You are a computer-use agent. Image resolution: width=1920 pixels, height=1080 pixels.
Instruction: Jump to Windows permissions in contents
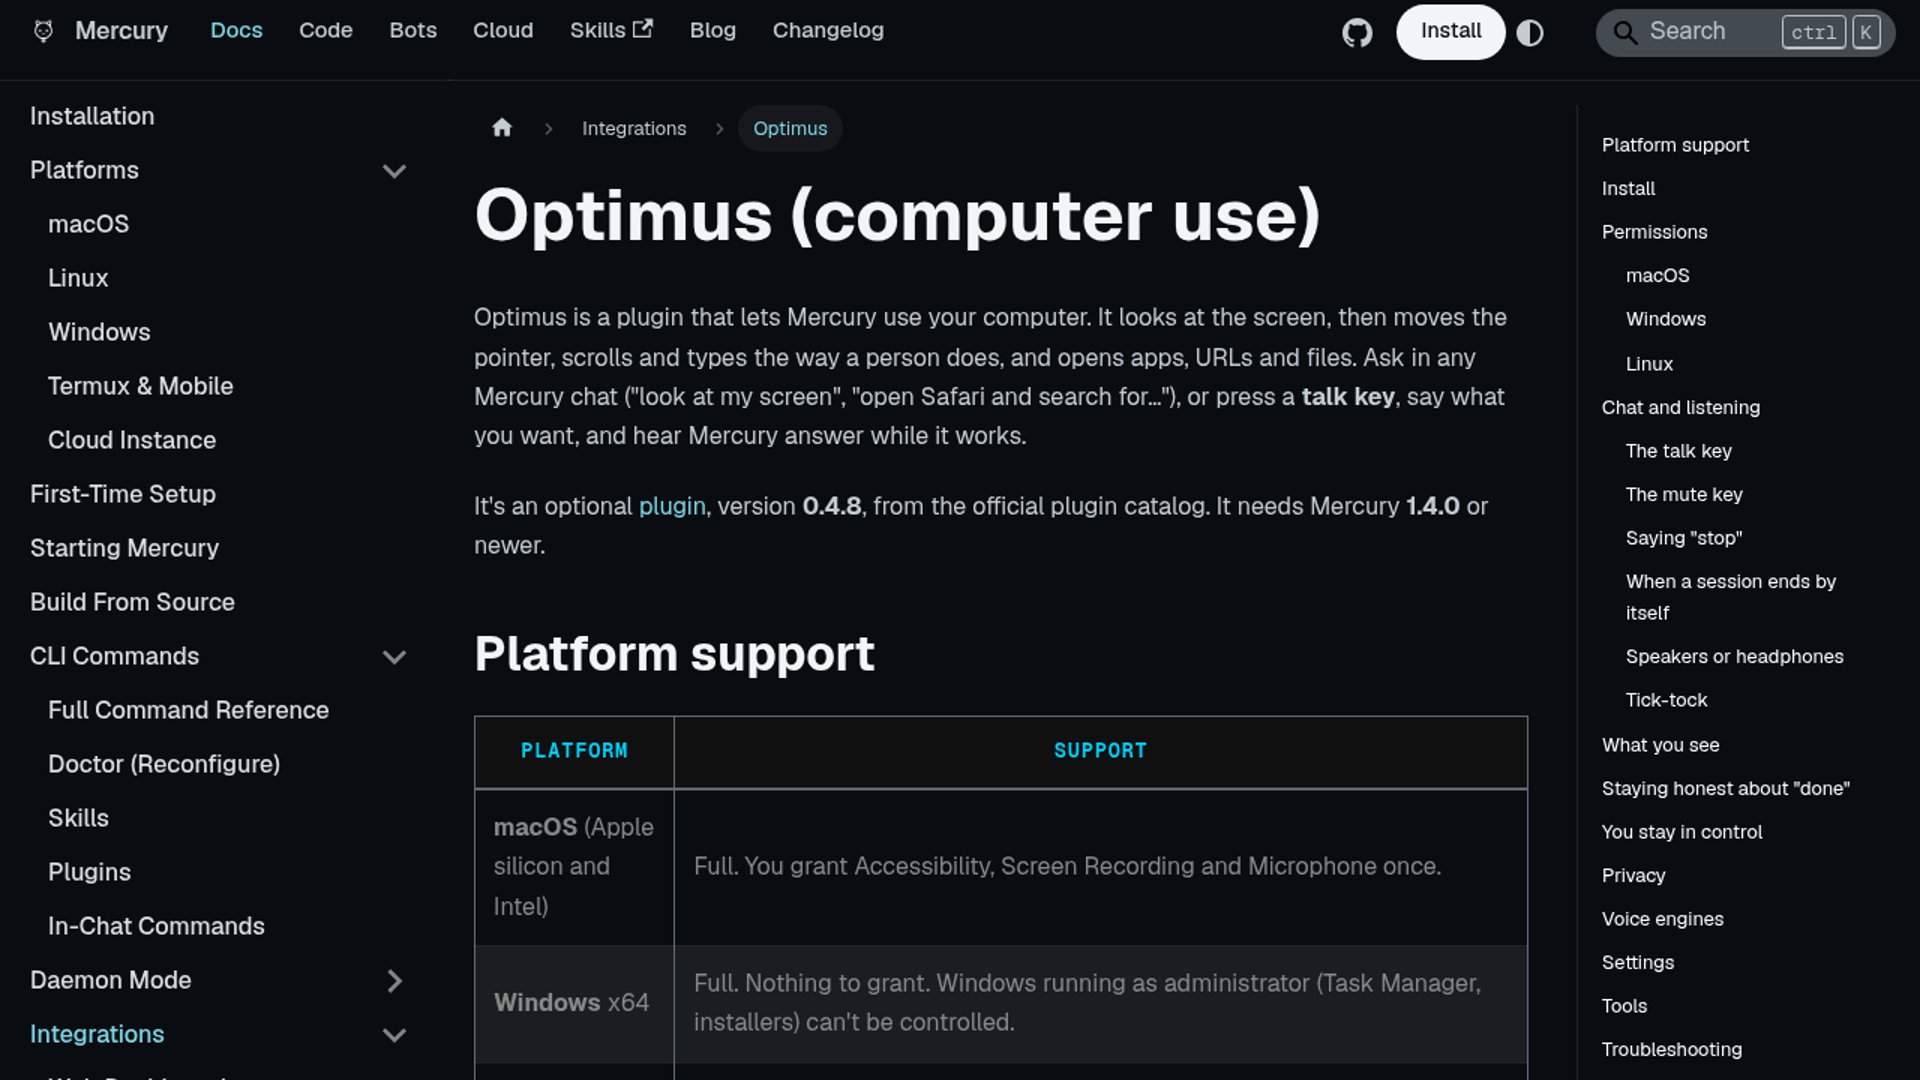[1665, 319]
